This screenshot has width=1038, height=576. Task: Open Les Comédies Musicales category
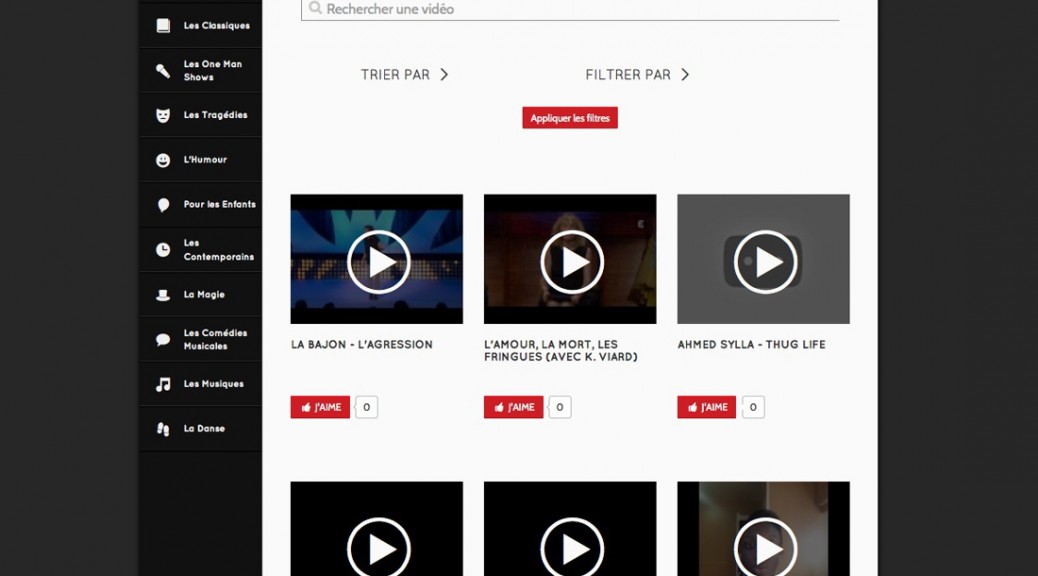point(214,339)
